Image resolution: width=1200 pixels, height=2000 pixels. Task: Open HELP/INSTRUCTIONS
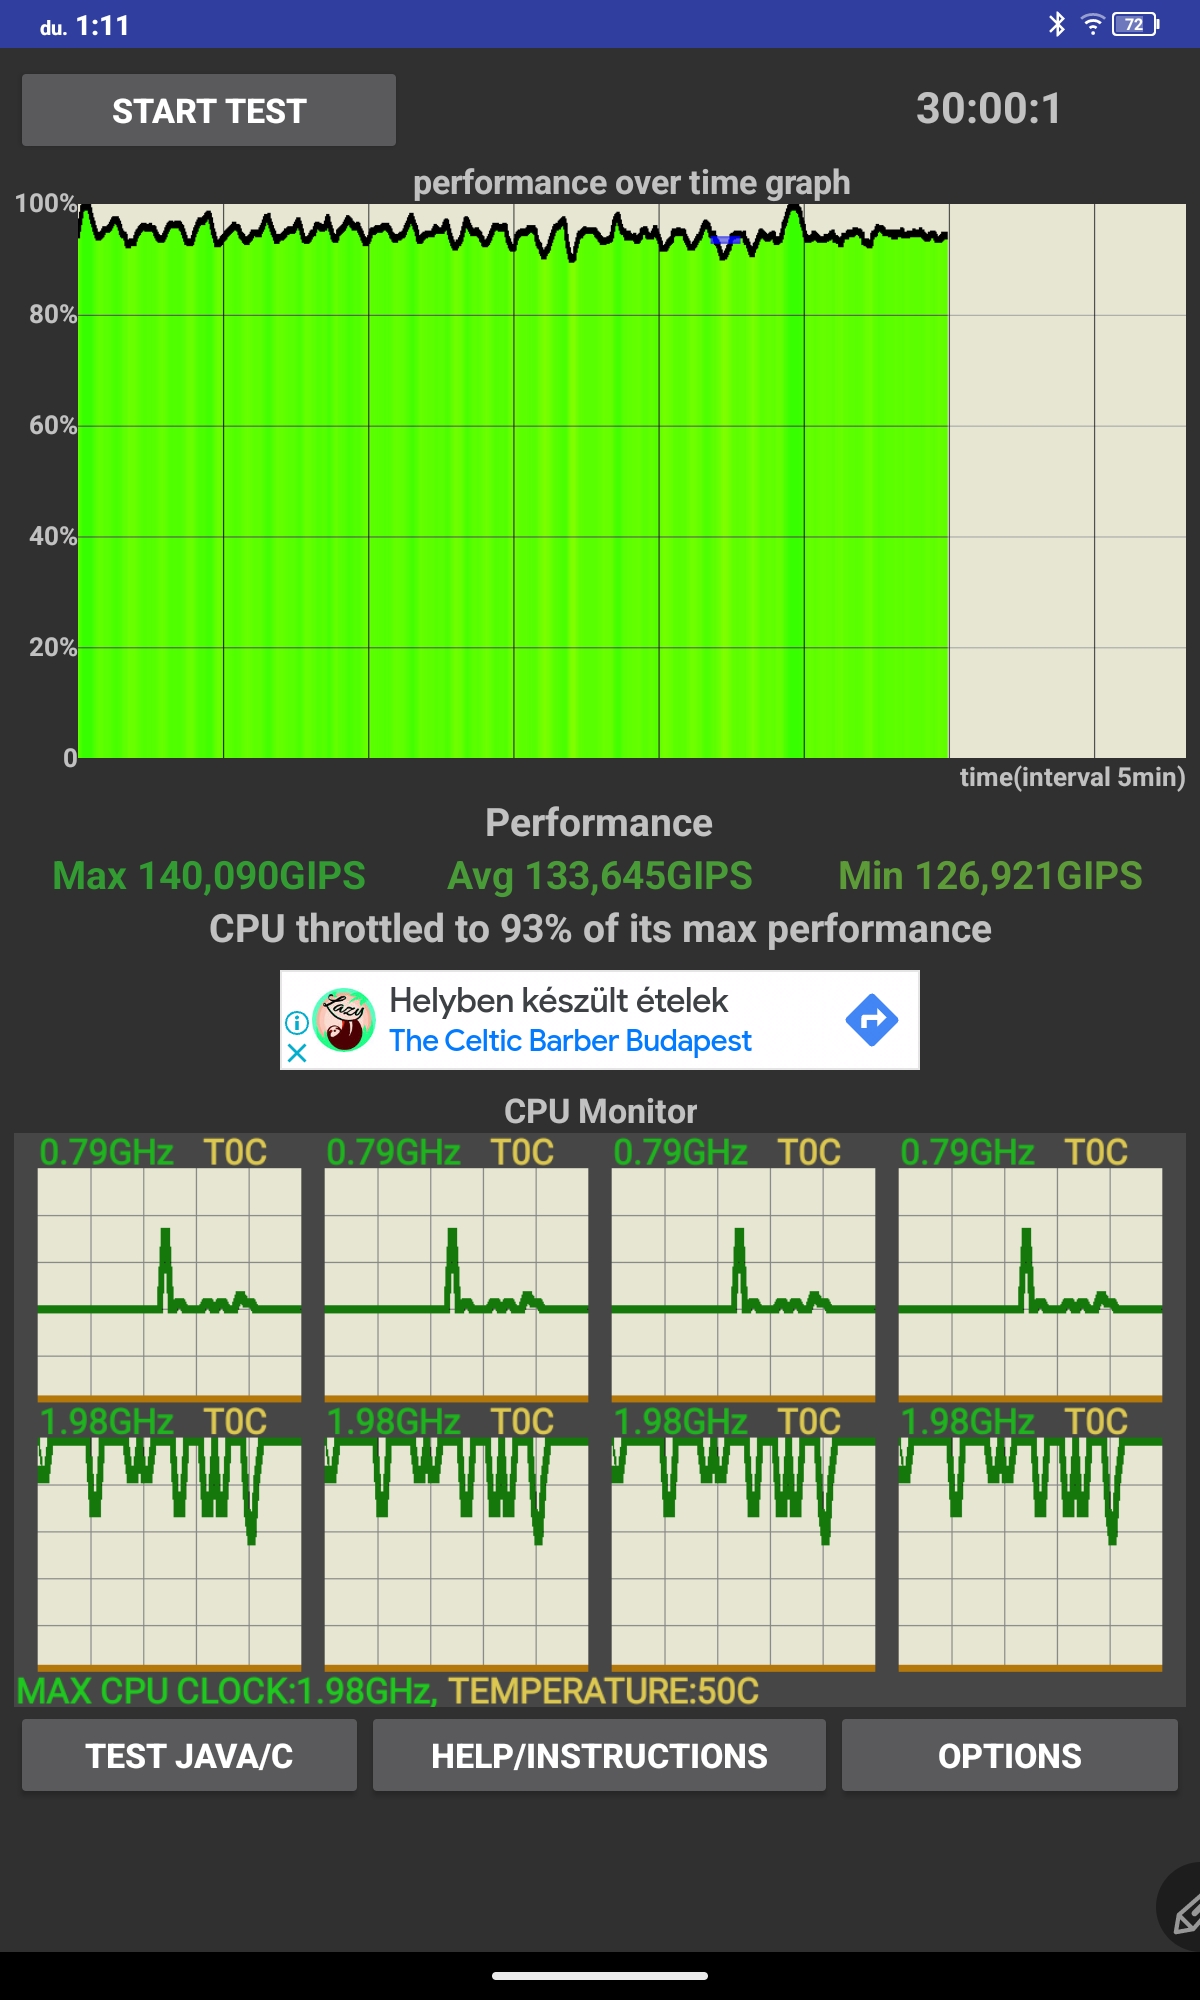pos(599,1755)
